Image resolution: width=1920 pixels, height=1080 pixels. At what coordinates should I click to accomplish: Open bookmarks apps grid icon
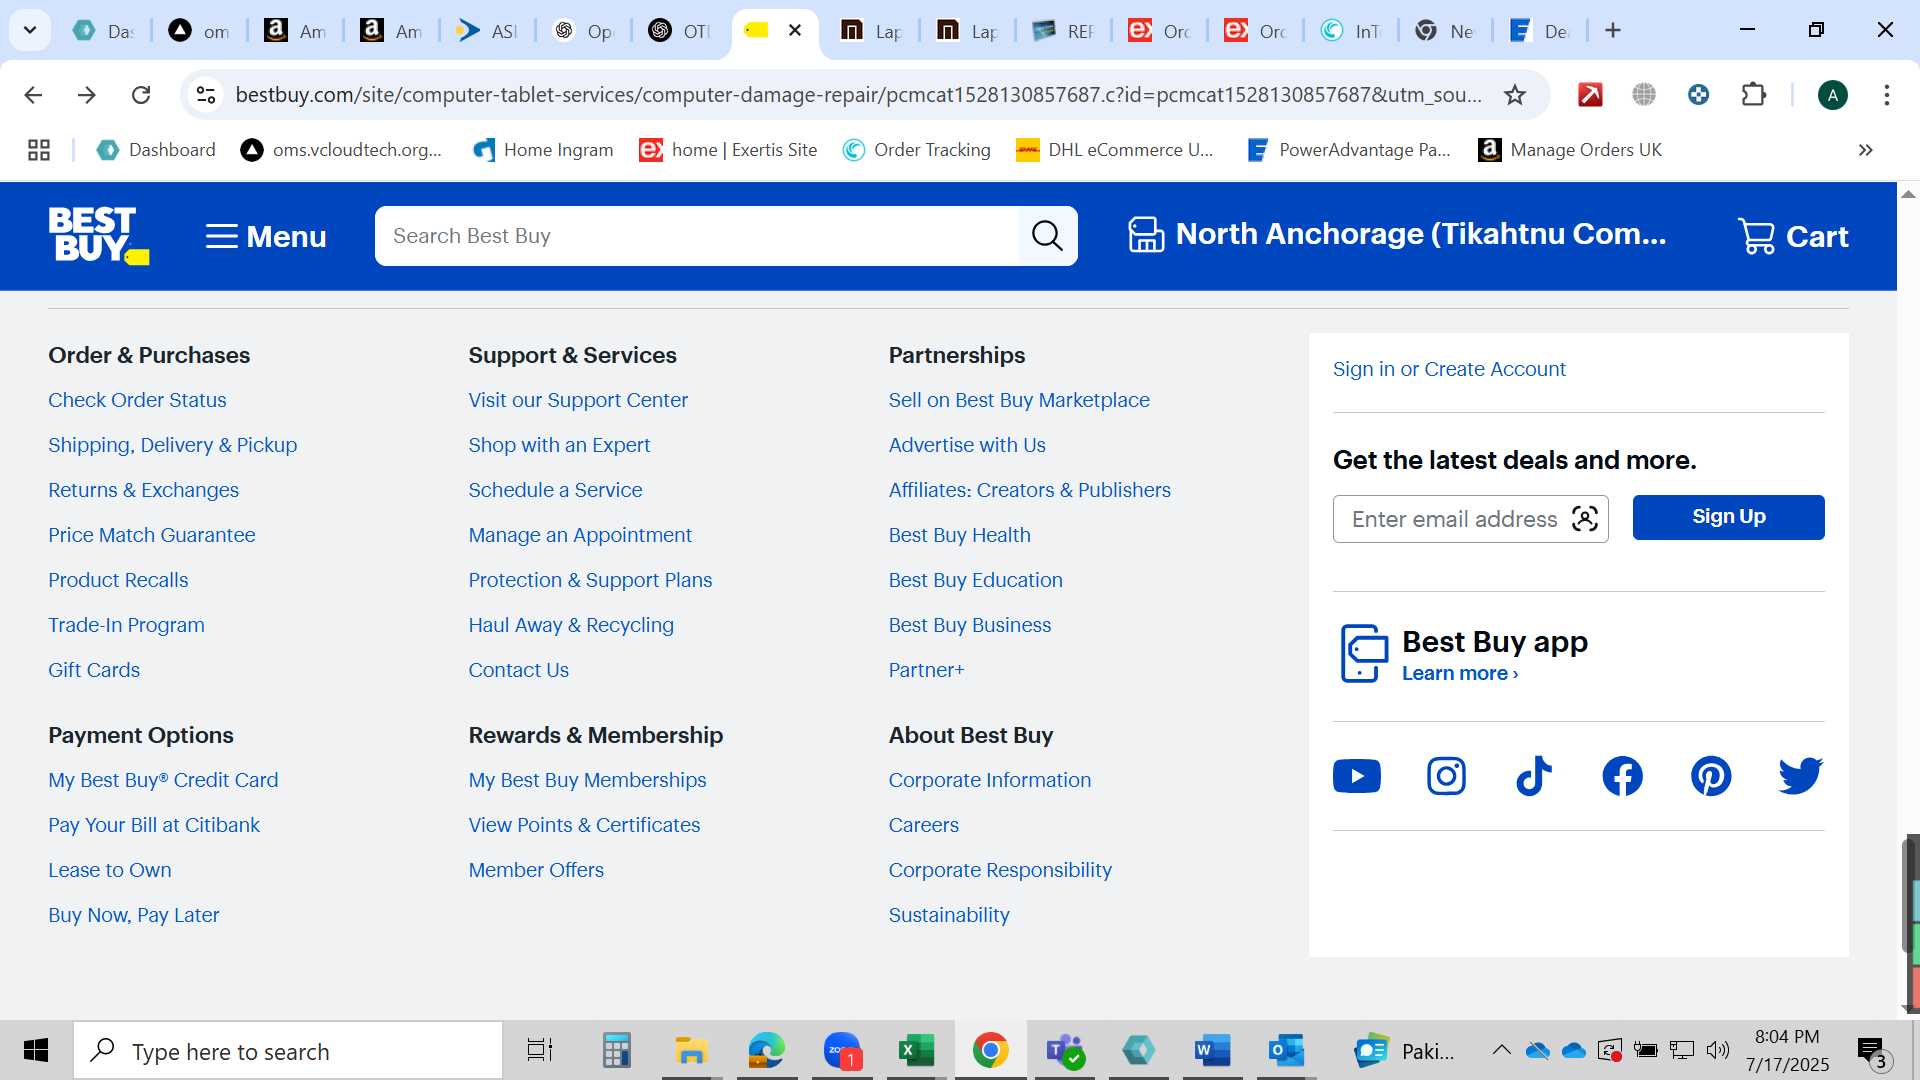pos(39,150)
